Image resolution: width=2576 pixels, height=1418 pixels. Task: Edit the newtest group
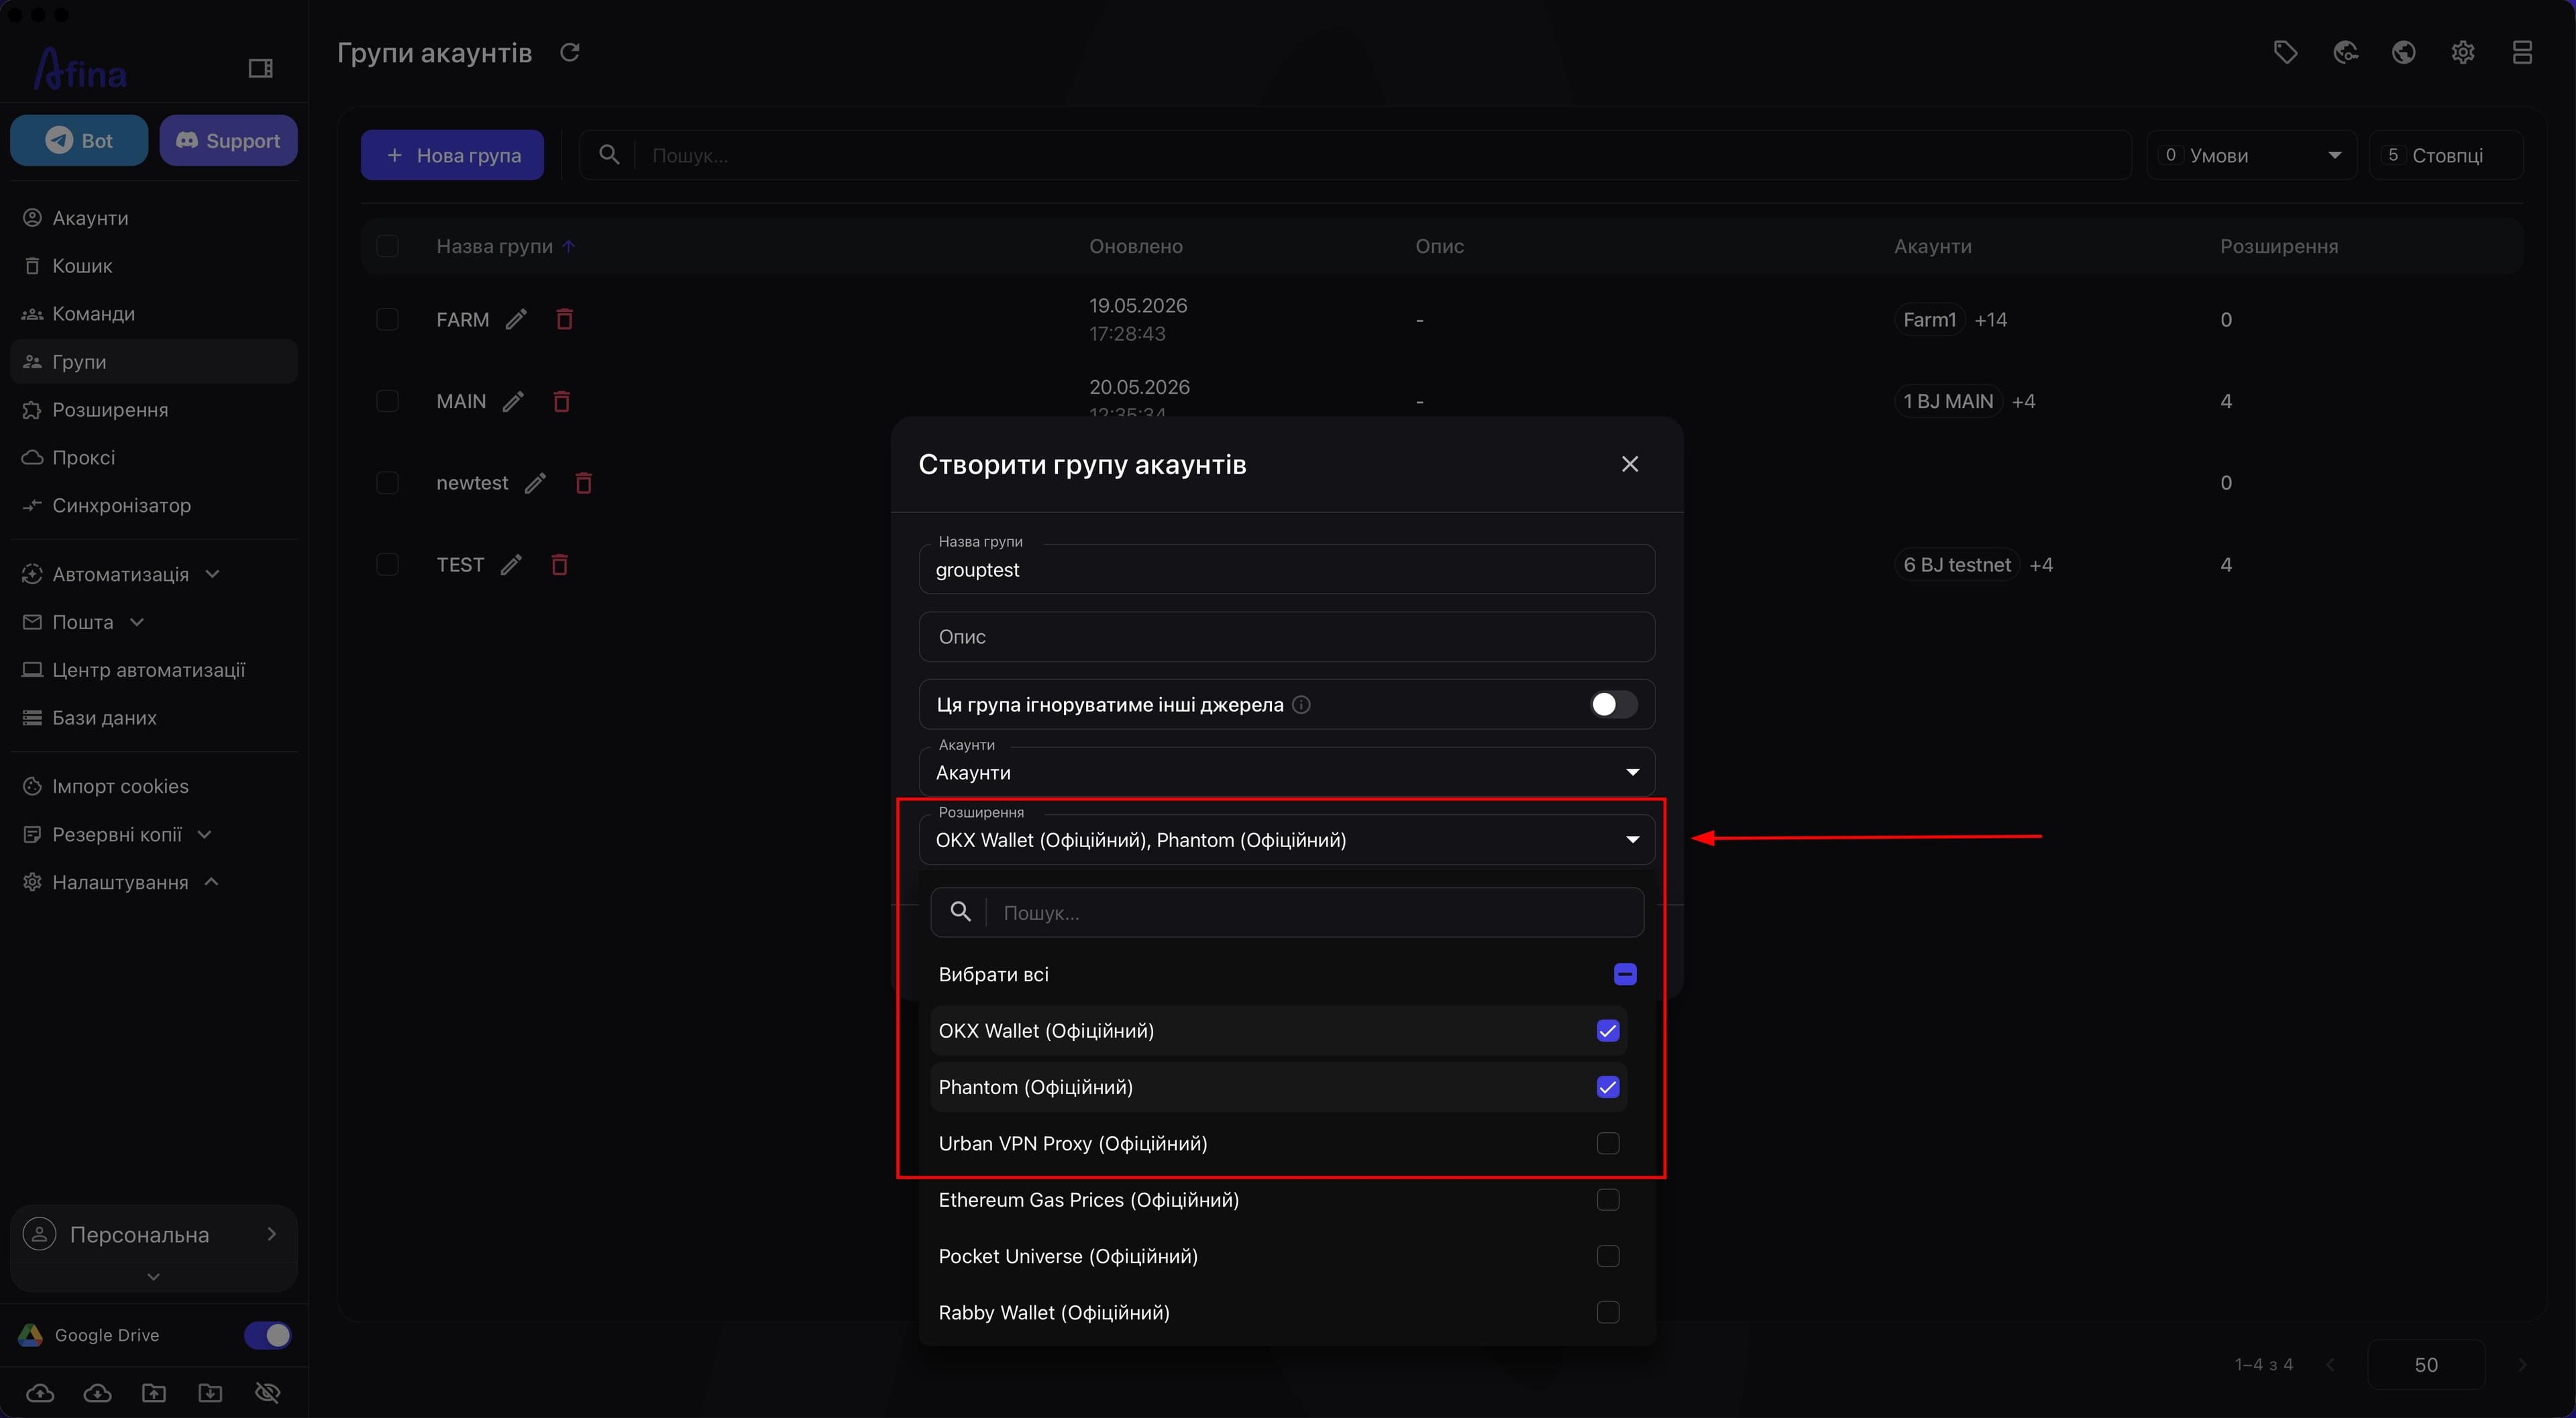[x=535, y=483]
